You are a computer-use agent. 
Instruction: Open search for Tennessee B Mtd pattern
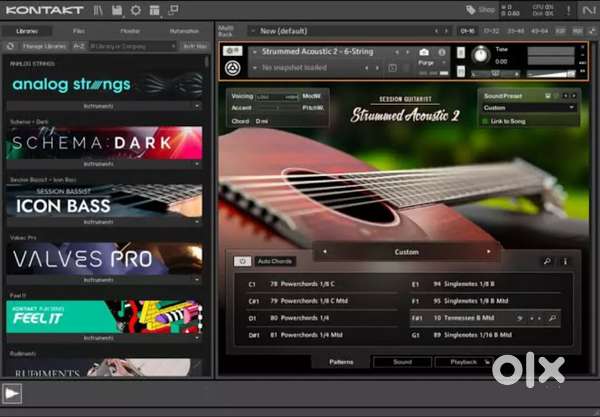(552, 318)
